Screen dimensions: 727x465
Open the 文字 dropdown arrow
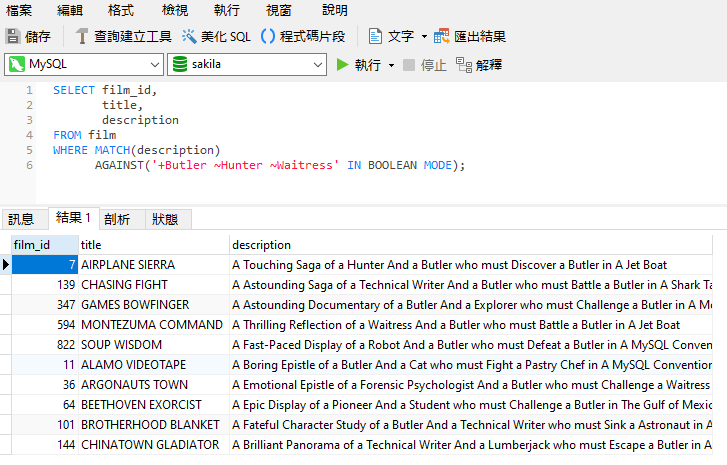pos(424,36)
